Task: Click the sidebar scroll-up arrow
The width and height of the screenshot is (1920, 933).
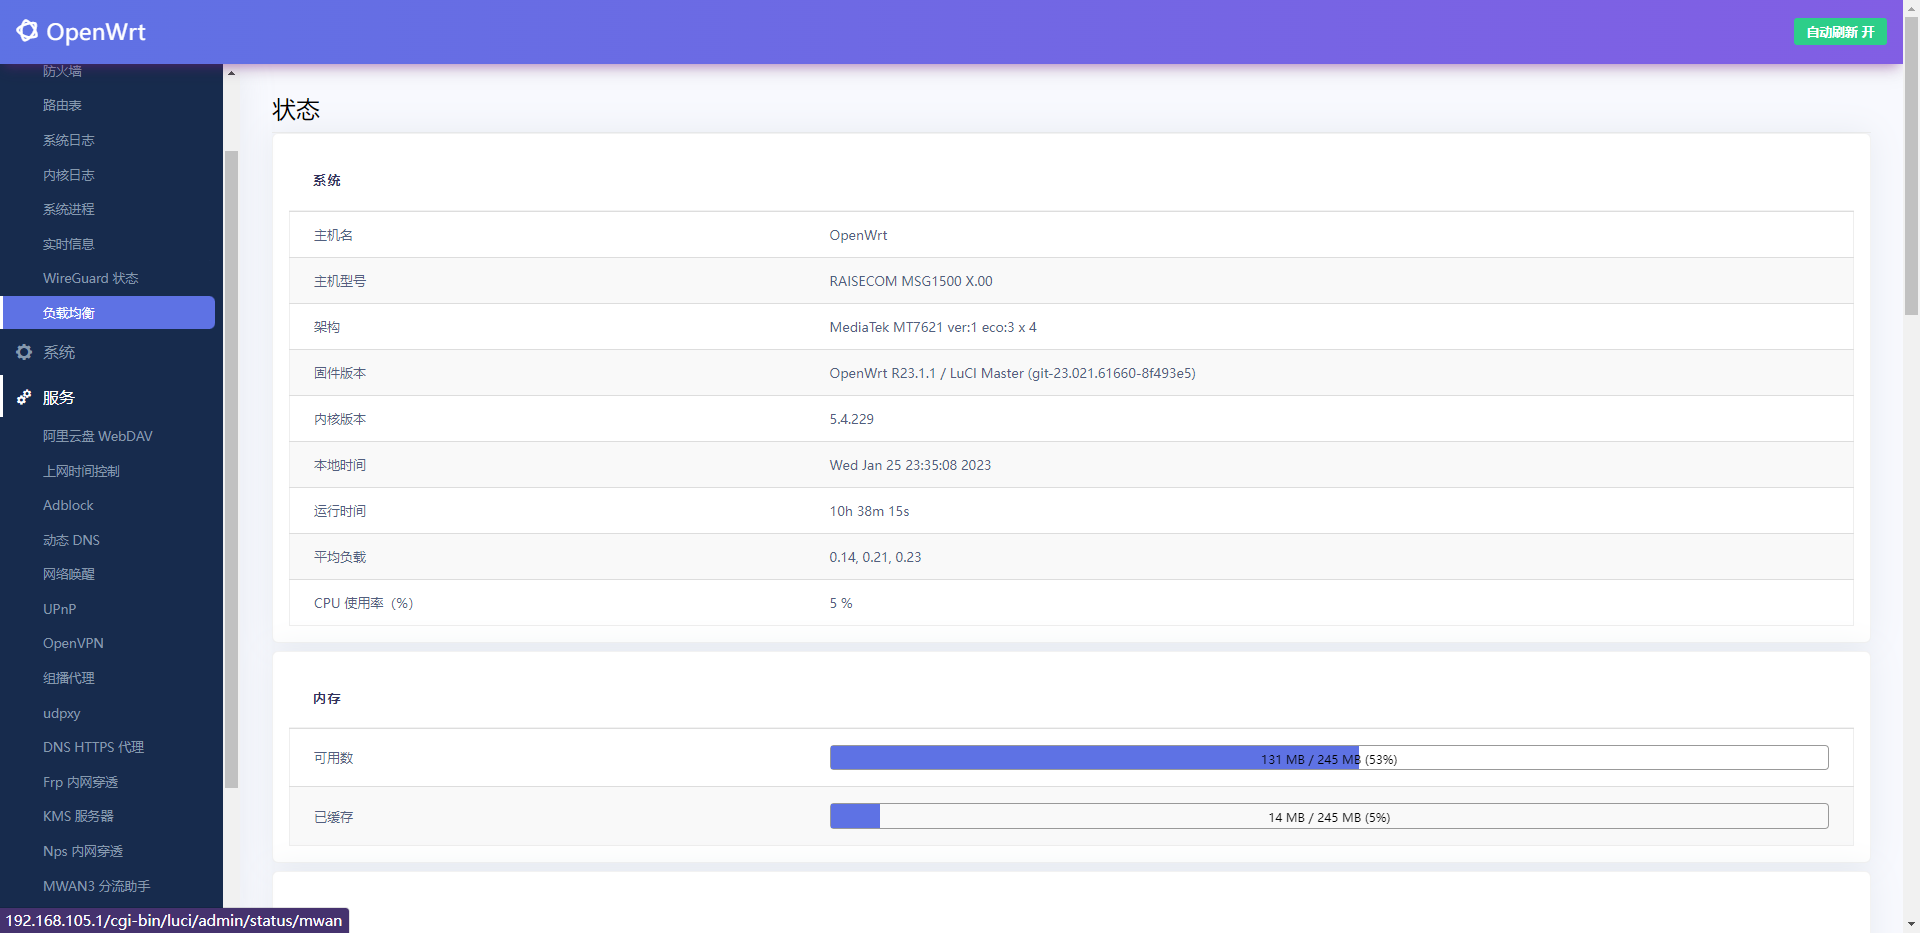Action: click(x=231, y=73)
